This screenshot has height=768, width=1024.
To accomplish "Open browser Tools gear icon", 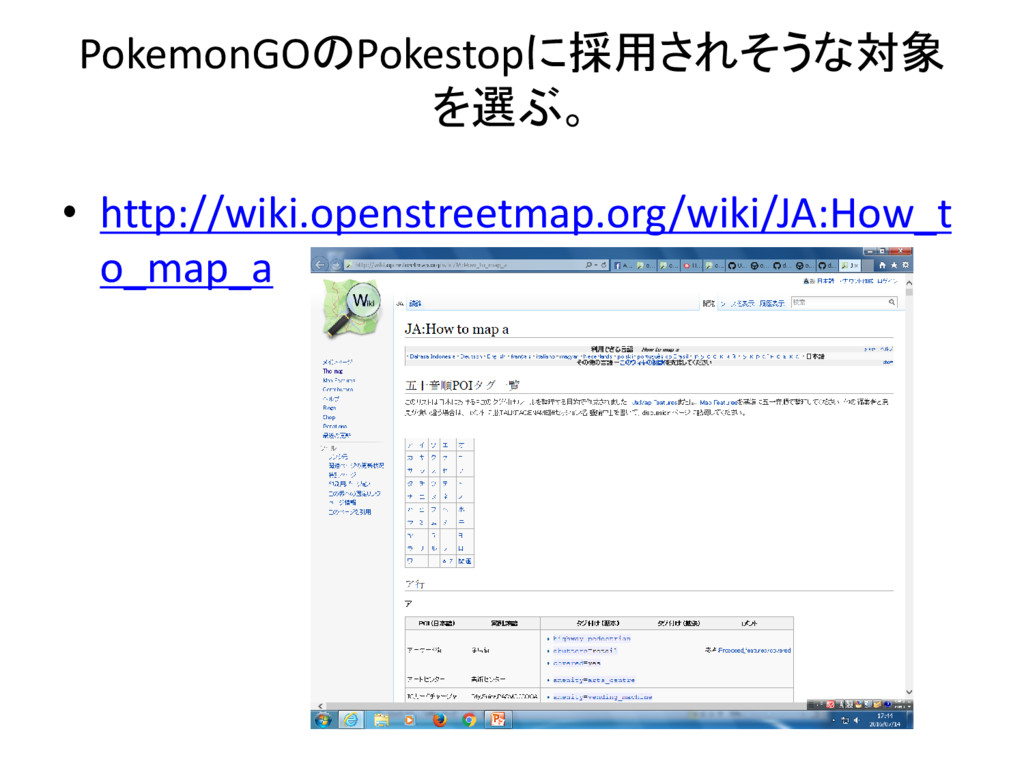I will pyautogui.click(x=904, y=265).
